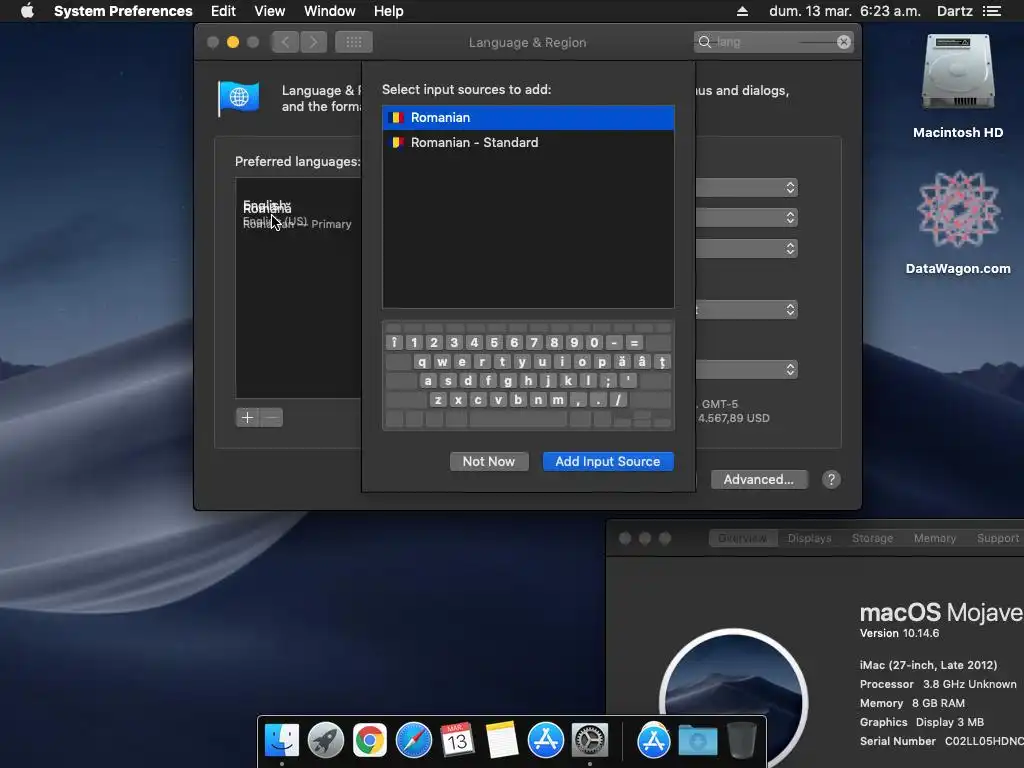Clear the search field with X button
1024x768 pixels.
[x=843, y=42]
